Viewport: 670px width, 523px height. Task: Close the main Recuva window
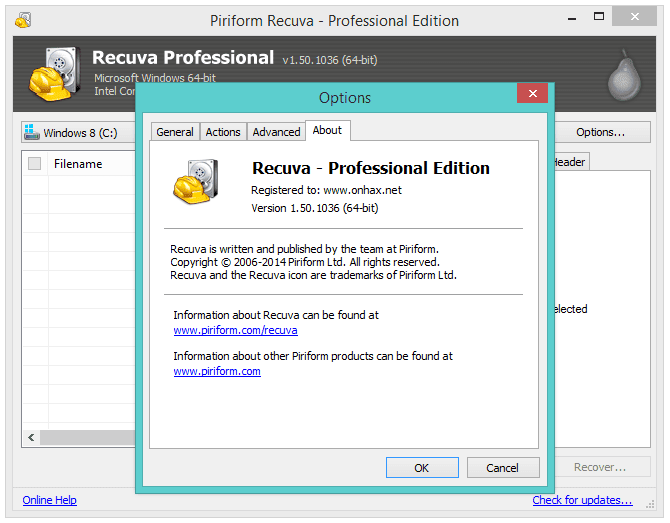635,16
